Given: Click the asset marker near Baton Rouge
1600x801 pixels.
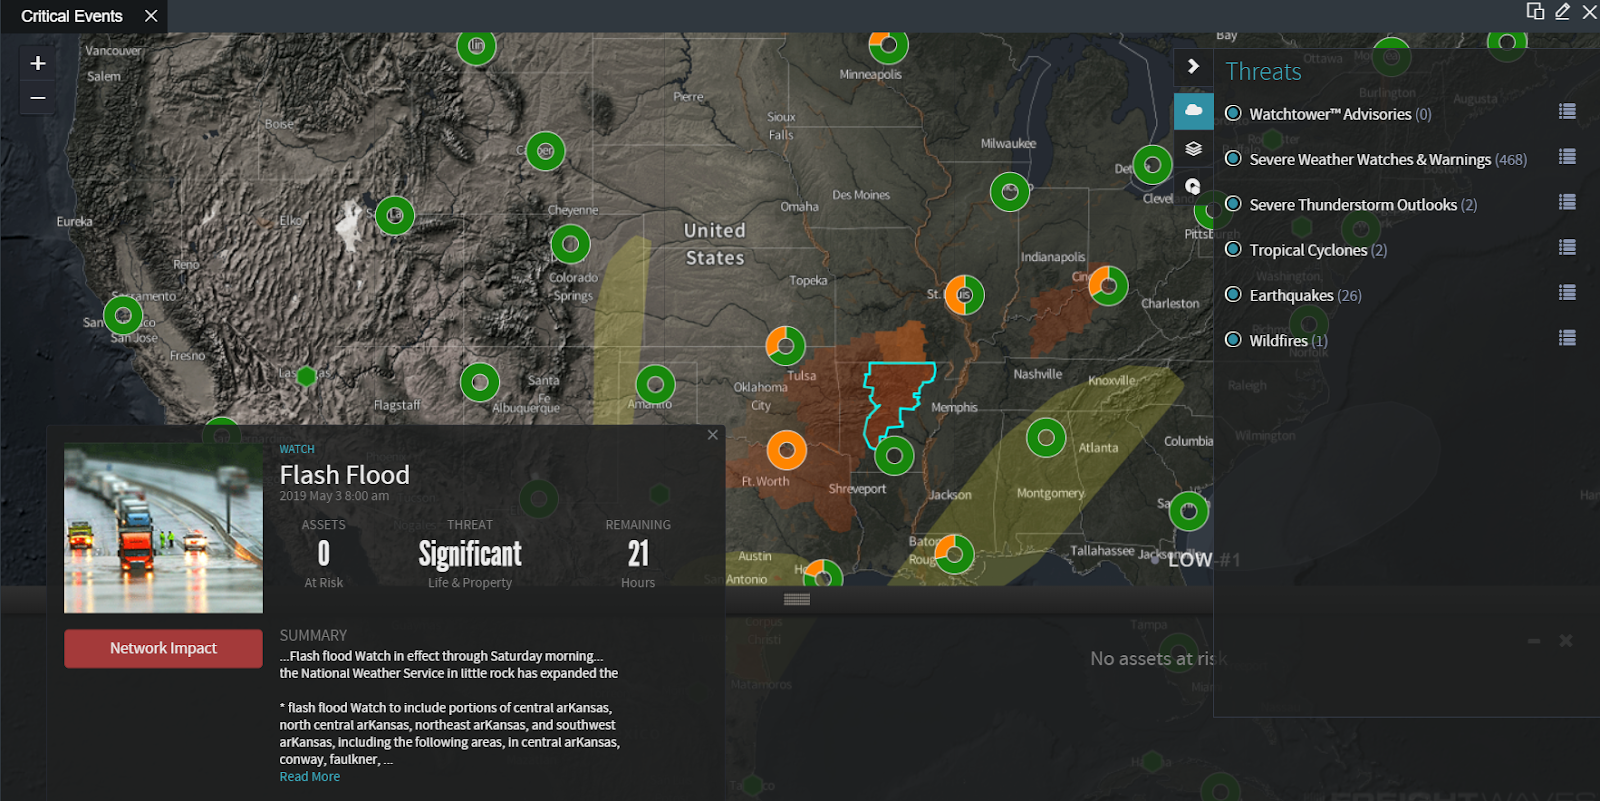Looking at the screenshot, I should point(954,554).
